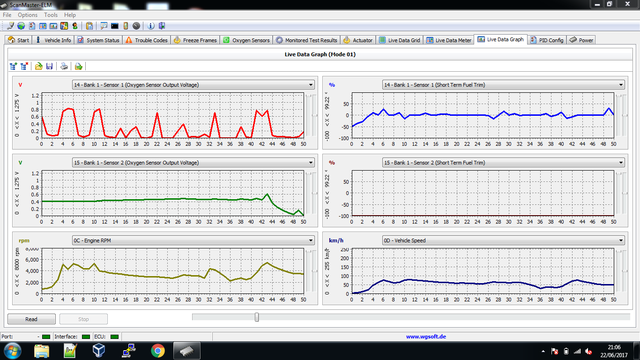
Task: Click the Read button
Action: [31, 319]
